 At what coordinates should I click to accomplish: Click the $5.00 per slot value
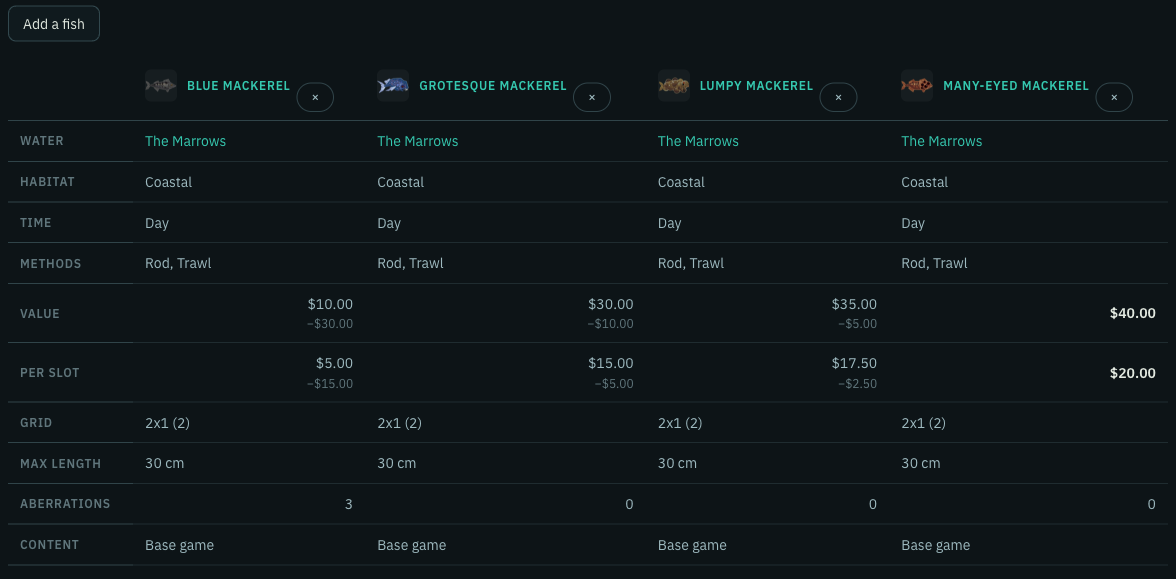pos(334,363)
